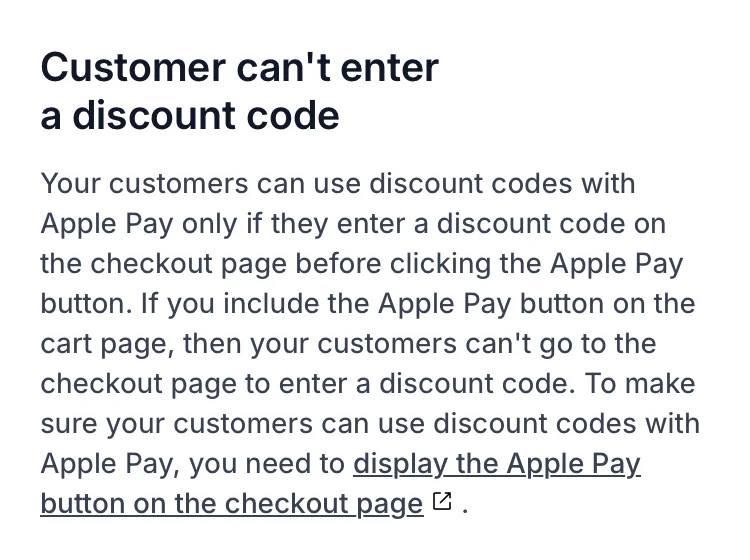Click the external link icon after the link
The image size is (750, 560).
point(443,502)
